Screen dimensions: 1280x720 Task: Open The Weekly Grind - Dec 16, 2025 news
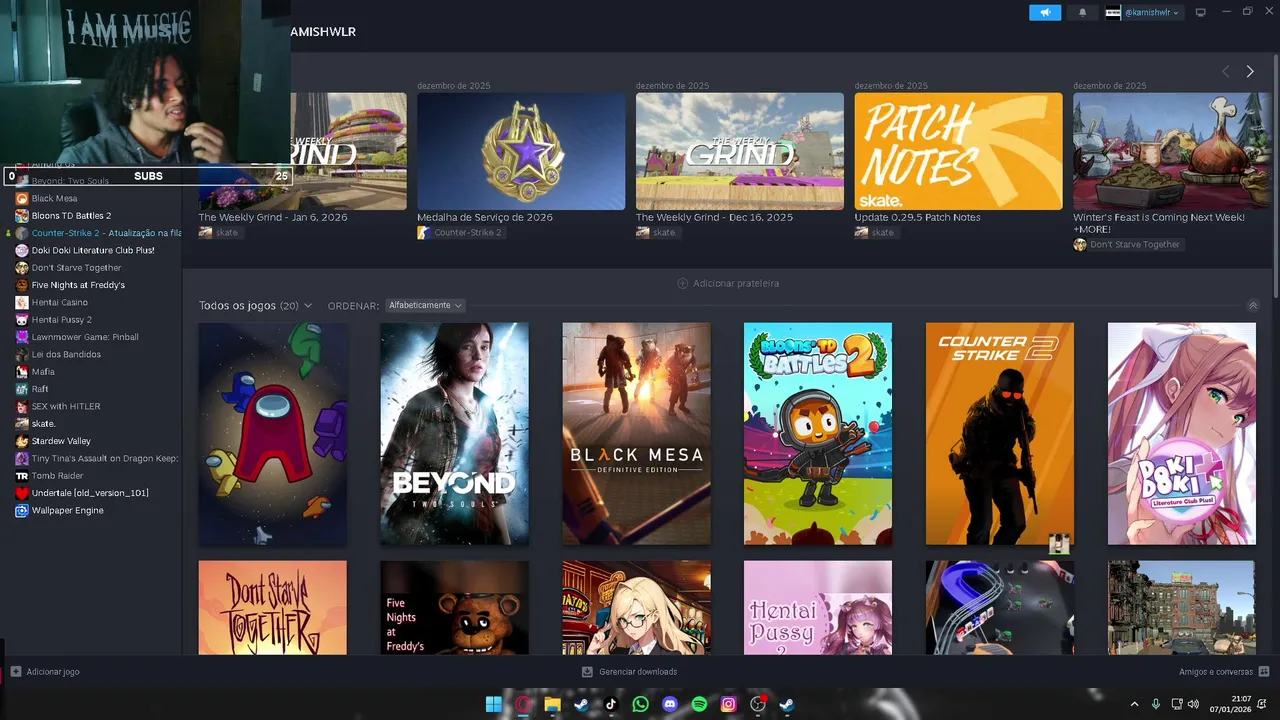tap(714, 217)
